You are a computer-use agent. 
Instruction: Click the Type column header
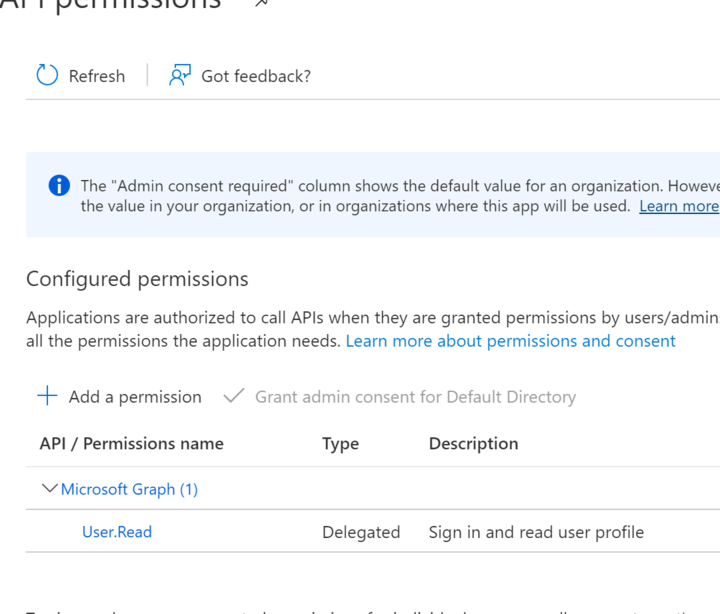[340, 443]
